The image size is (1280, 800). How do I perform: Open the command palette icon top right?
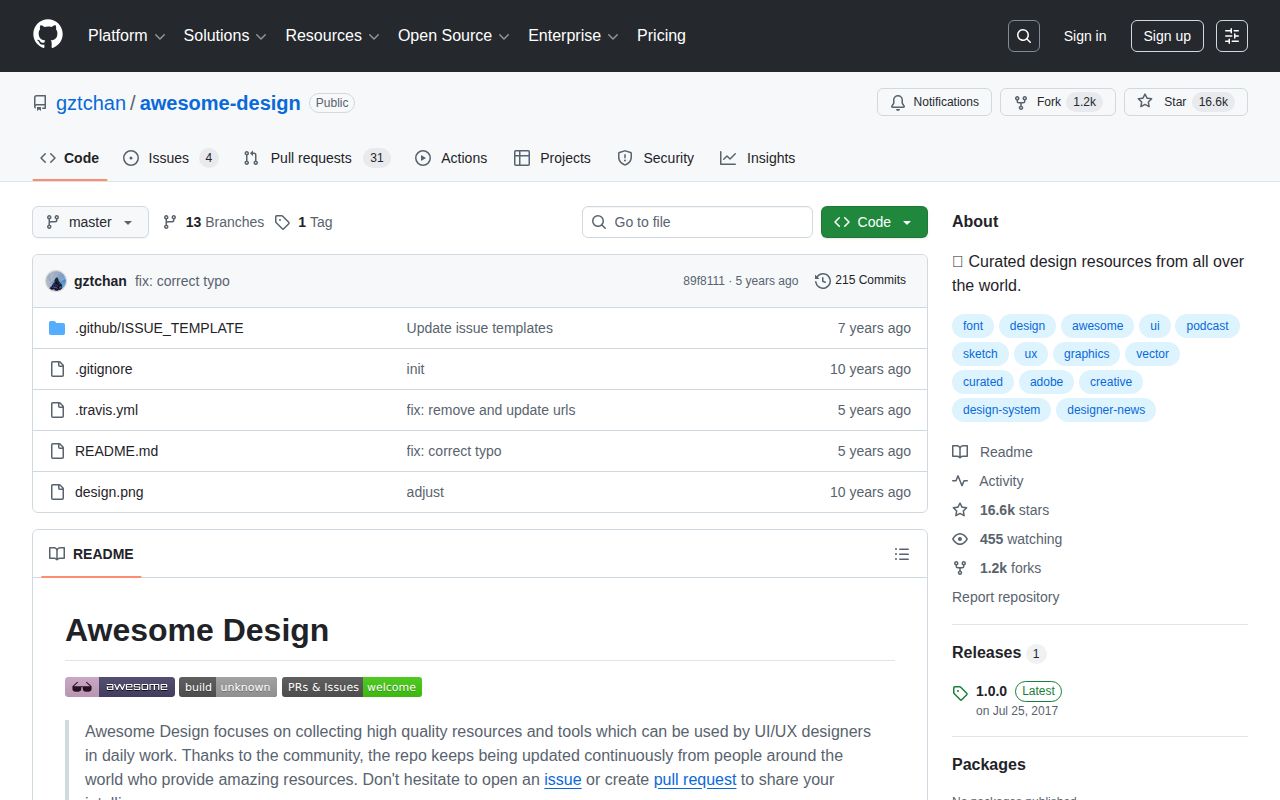tap(1231, 36)
